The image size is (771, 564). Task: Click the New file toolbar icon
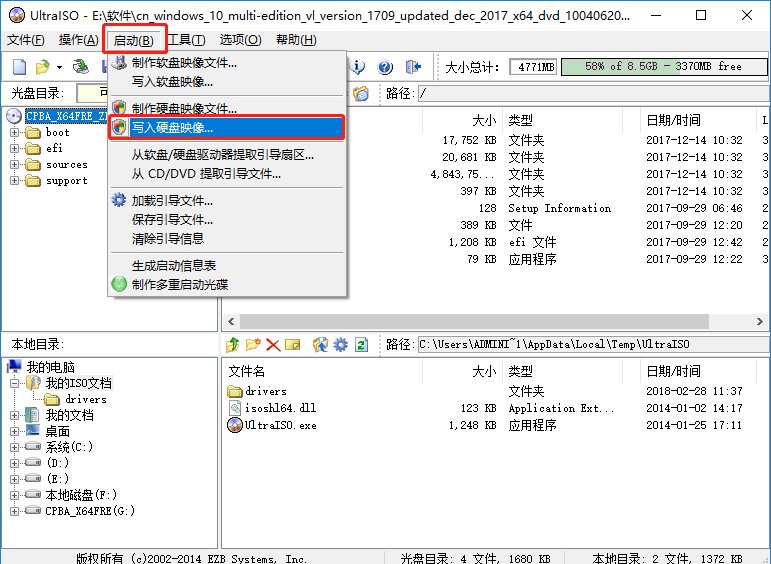click(19, 66)
